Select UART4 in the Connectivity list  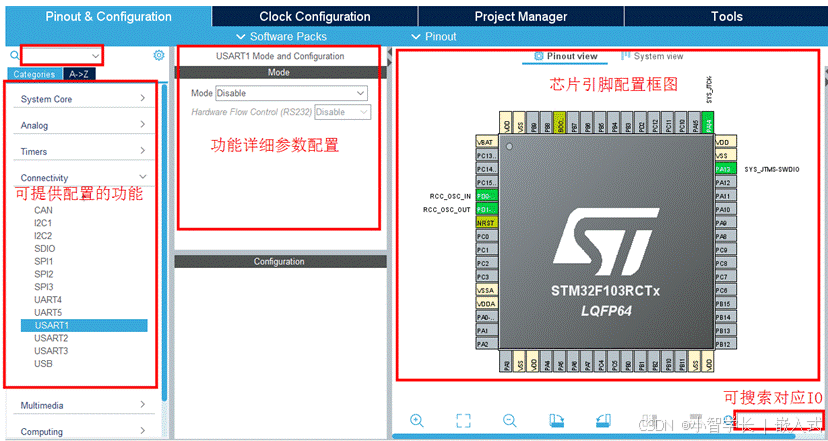[x=48, y=299]
